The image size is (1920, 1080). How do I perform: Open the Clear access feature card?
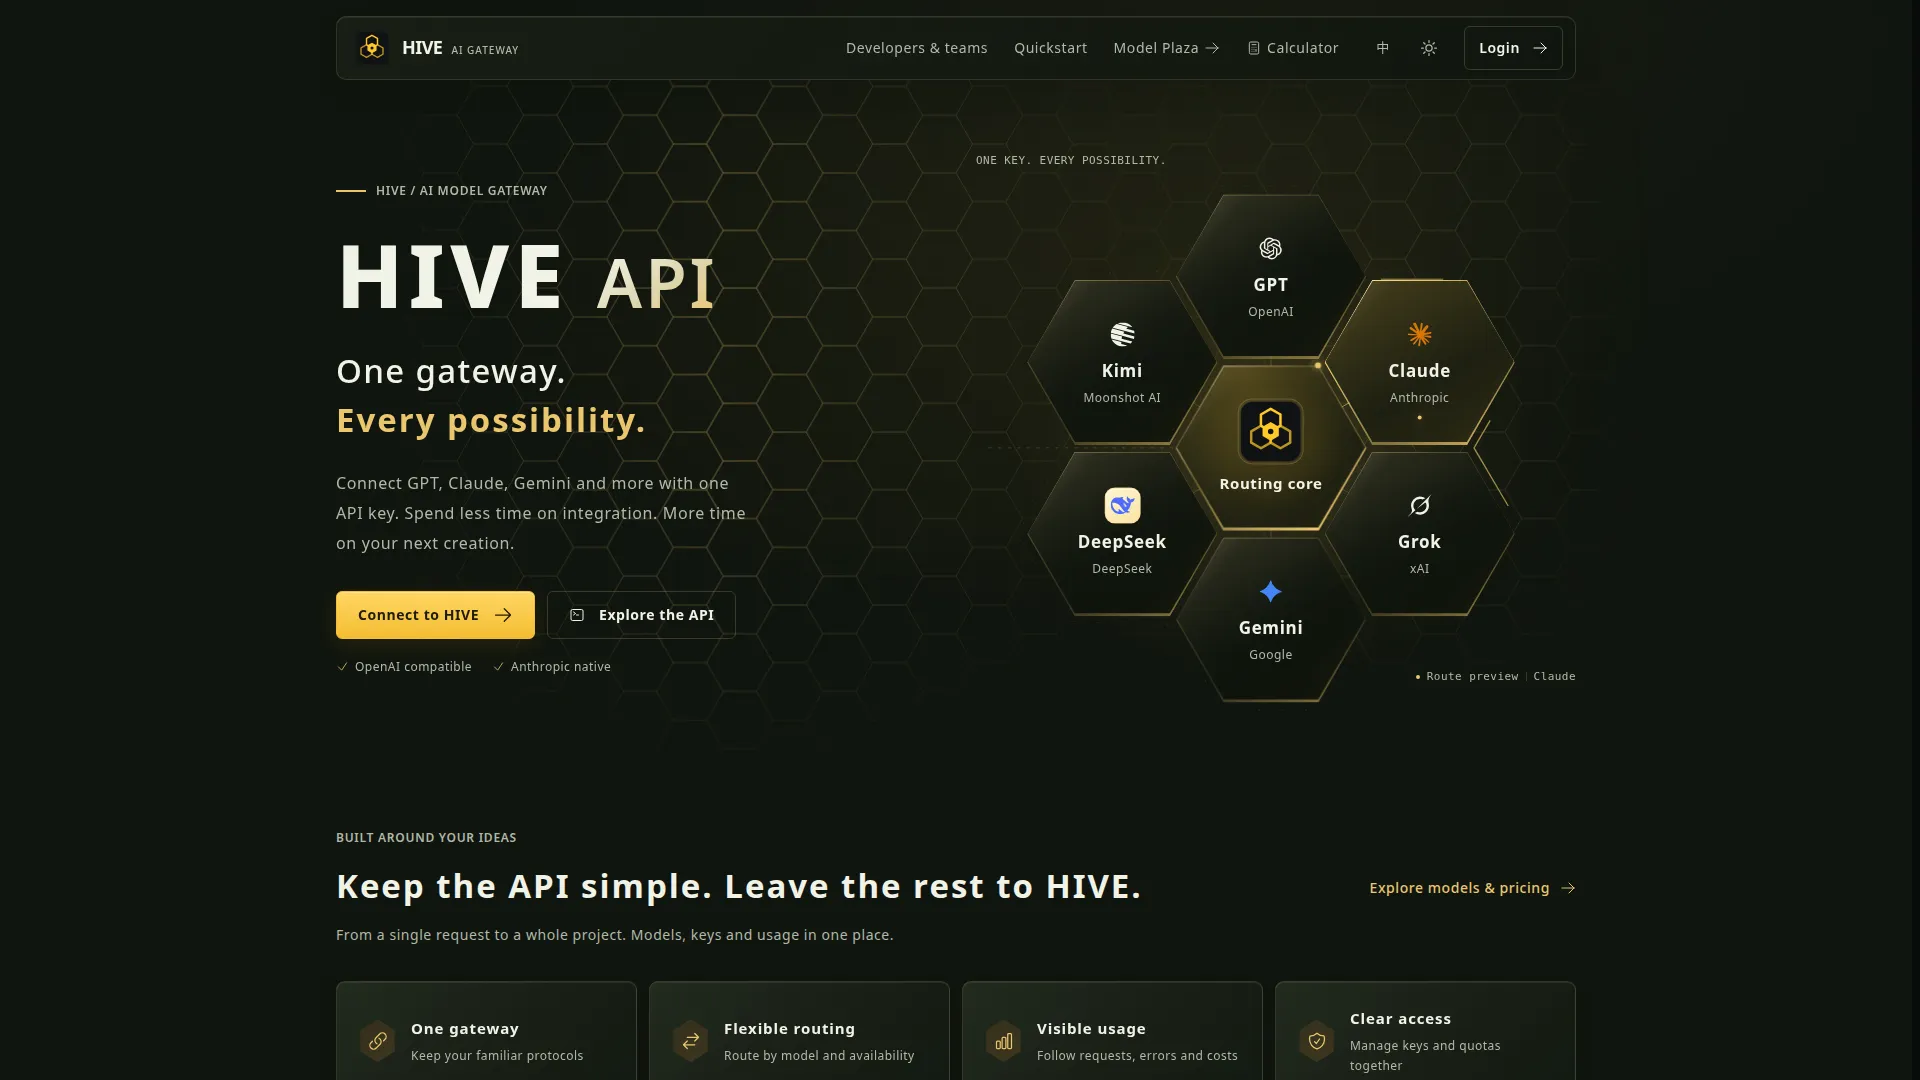pyautogui.click(x=1425, y=1031)
